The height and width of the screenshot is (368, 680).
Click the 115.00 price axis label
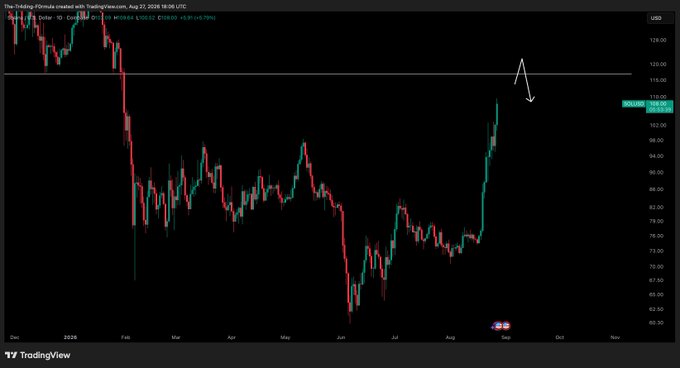point(657,80)
